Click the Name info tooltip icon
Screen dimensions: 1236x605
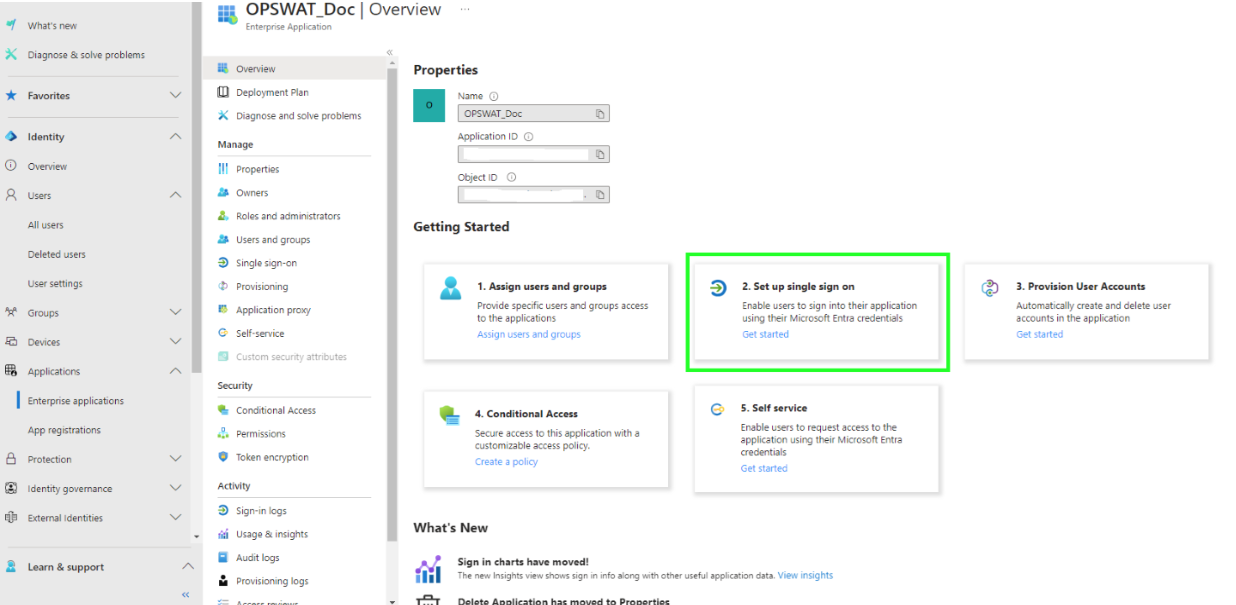point(494,96)
